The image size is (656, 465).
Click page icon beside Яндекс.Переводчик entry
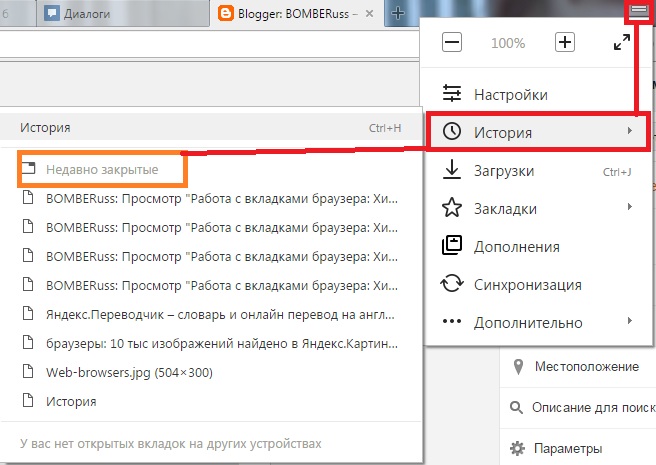pos(28,313)
